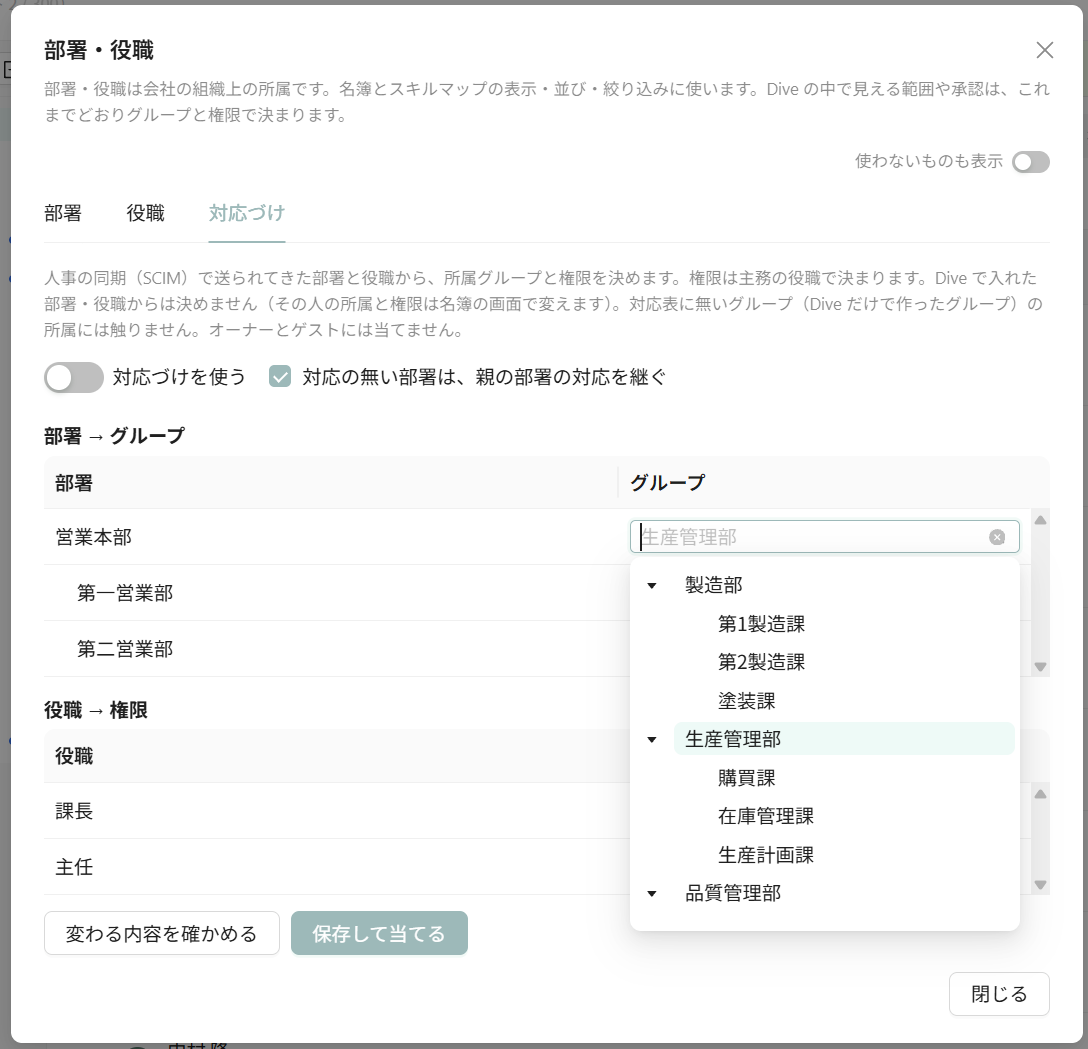
Task: Click down arrow of 役職 table scrollbar
Action: tap(1040, 885)
